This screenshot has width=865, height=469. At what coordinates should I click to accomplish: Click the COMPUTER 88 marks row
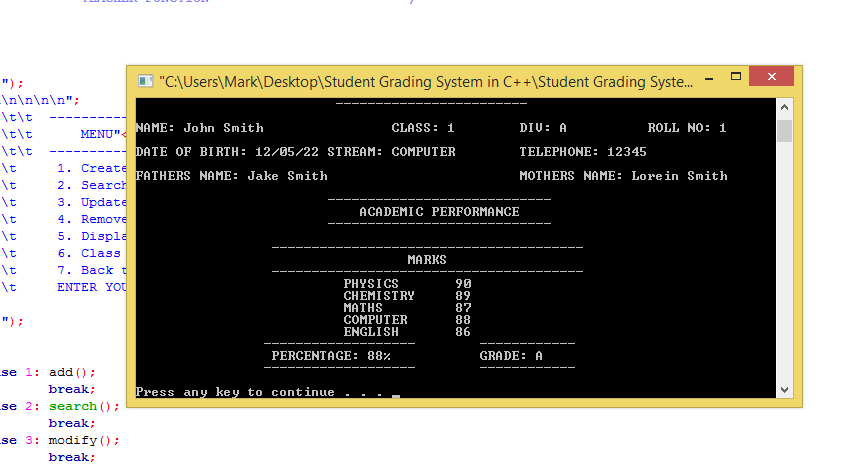(407, 320)
